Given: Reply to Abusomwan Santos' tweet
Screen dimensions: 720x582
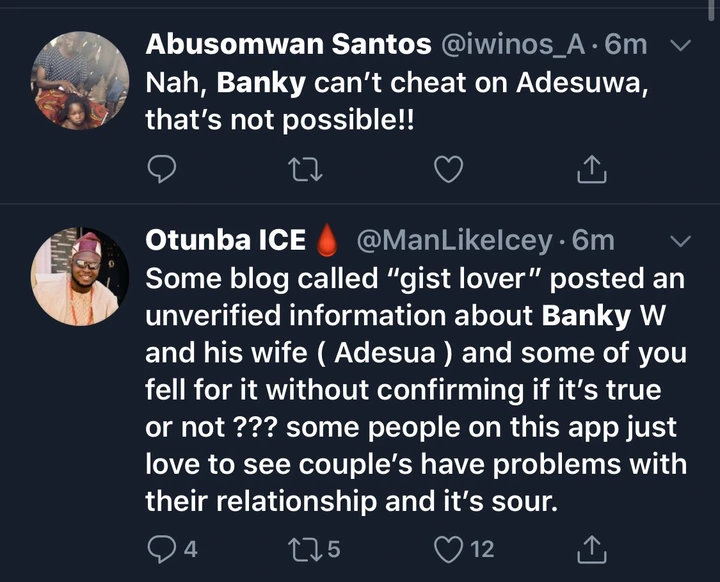Looking at the screenshot, I should click(162, 171).
